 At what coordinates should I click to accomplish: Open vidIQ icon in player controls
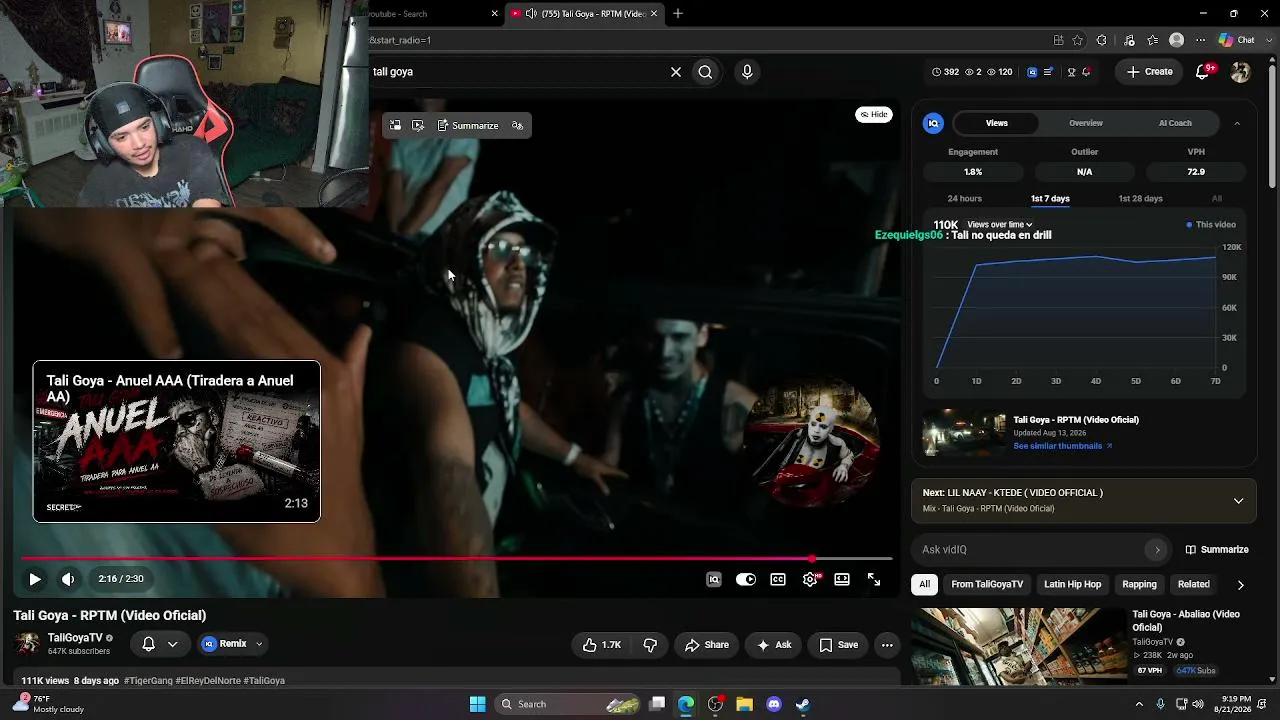(714, 579)
